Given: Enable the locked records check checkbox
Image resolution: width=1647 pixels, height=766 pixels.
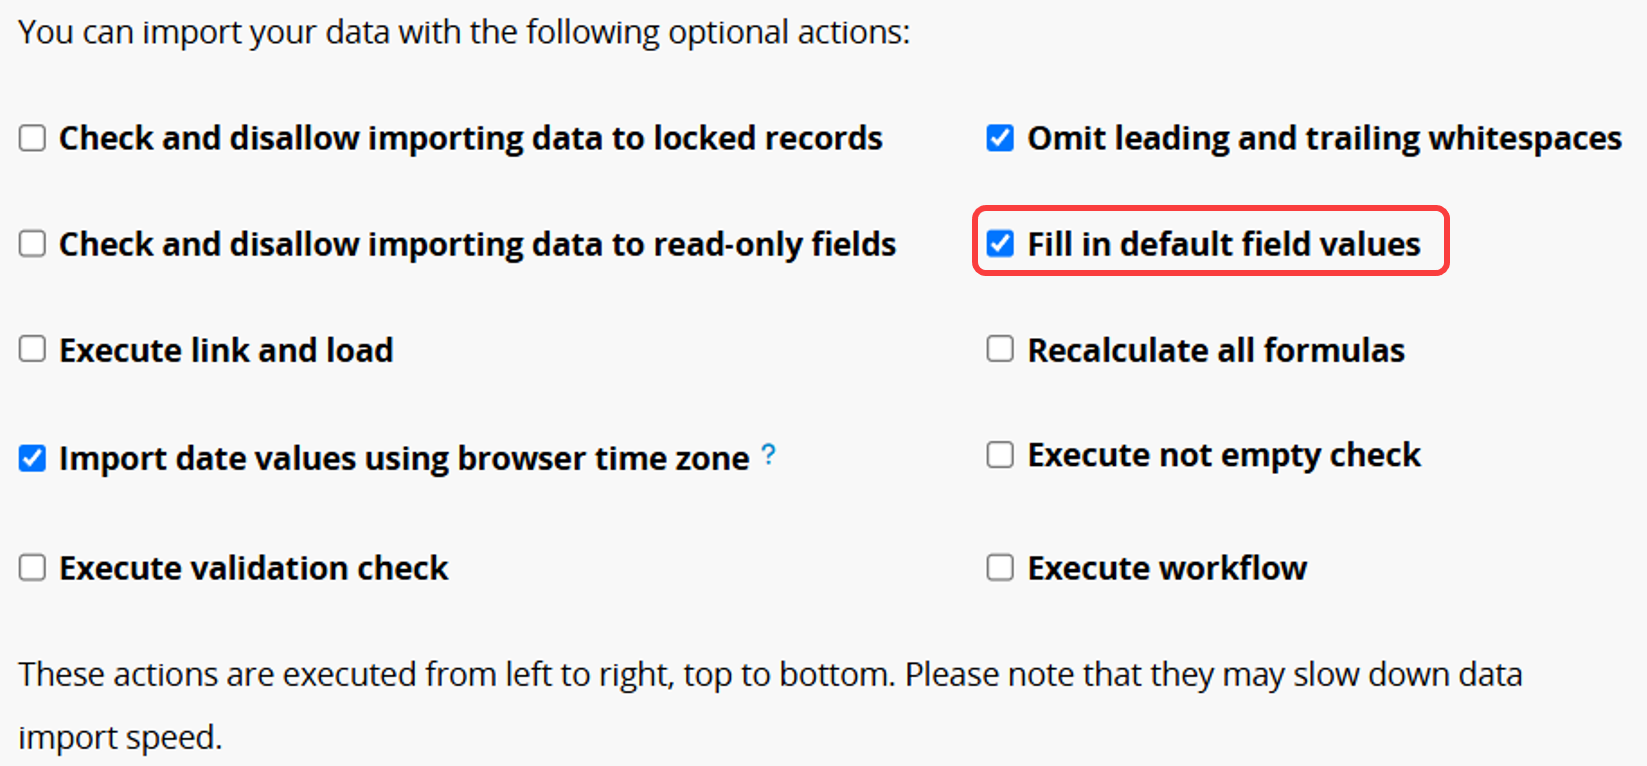Looking at the screenshot, I should 33,138.
